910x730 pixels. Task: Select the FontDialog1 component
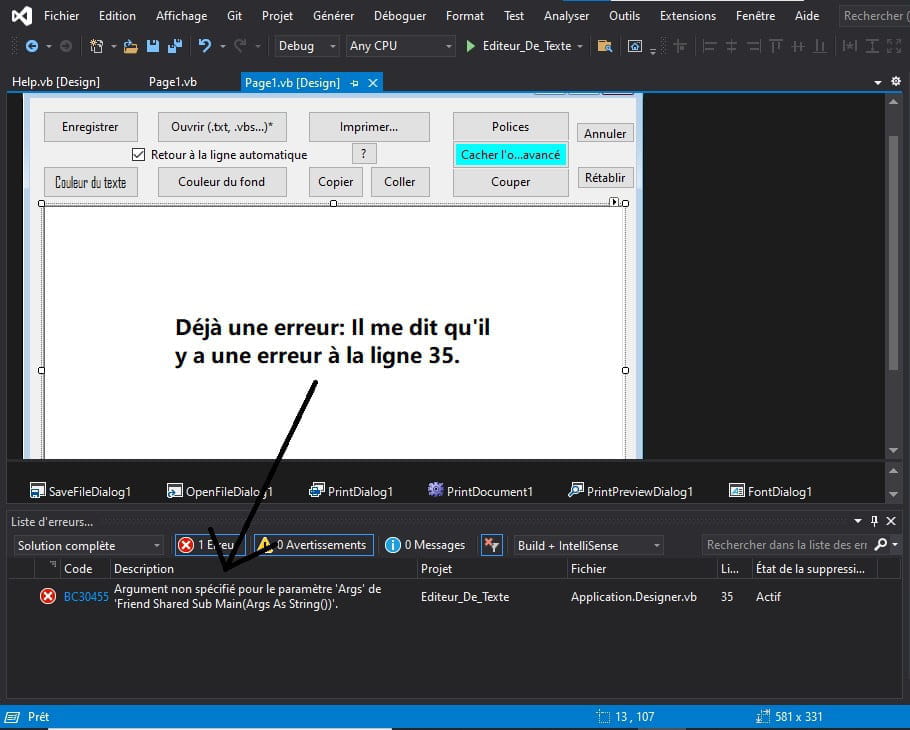tap(770, 491)
